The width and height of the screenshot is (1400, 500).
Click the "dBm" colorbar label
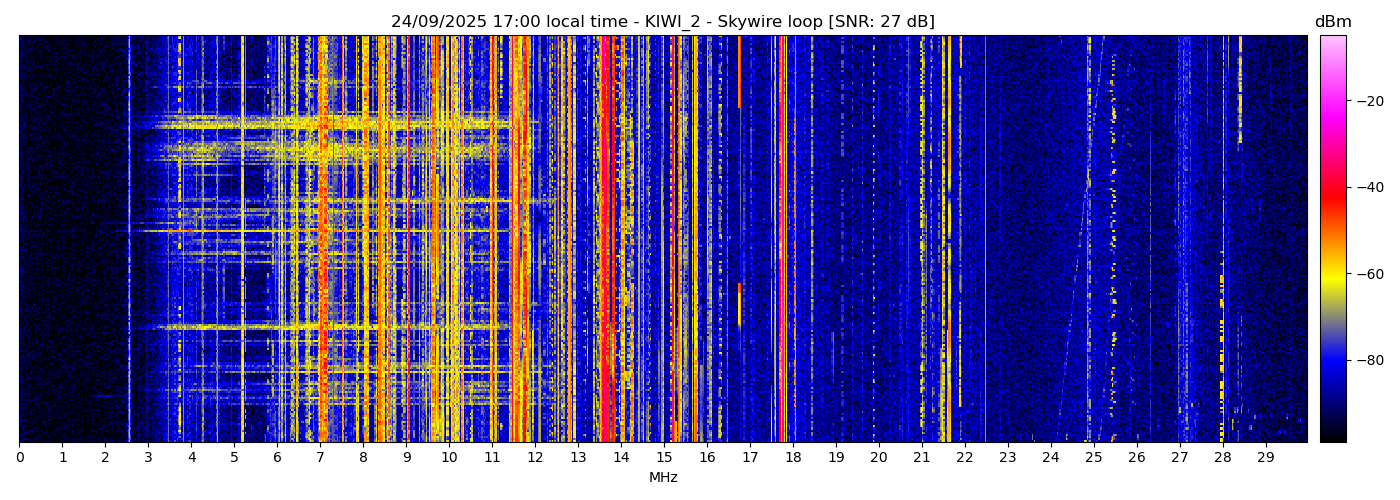click(1332, 22)
